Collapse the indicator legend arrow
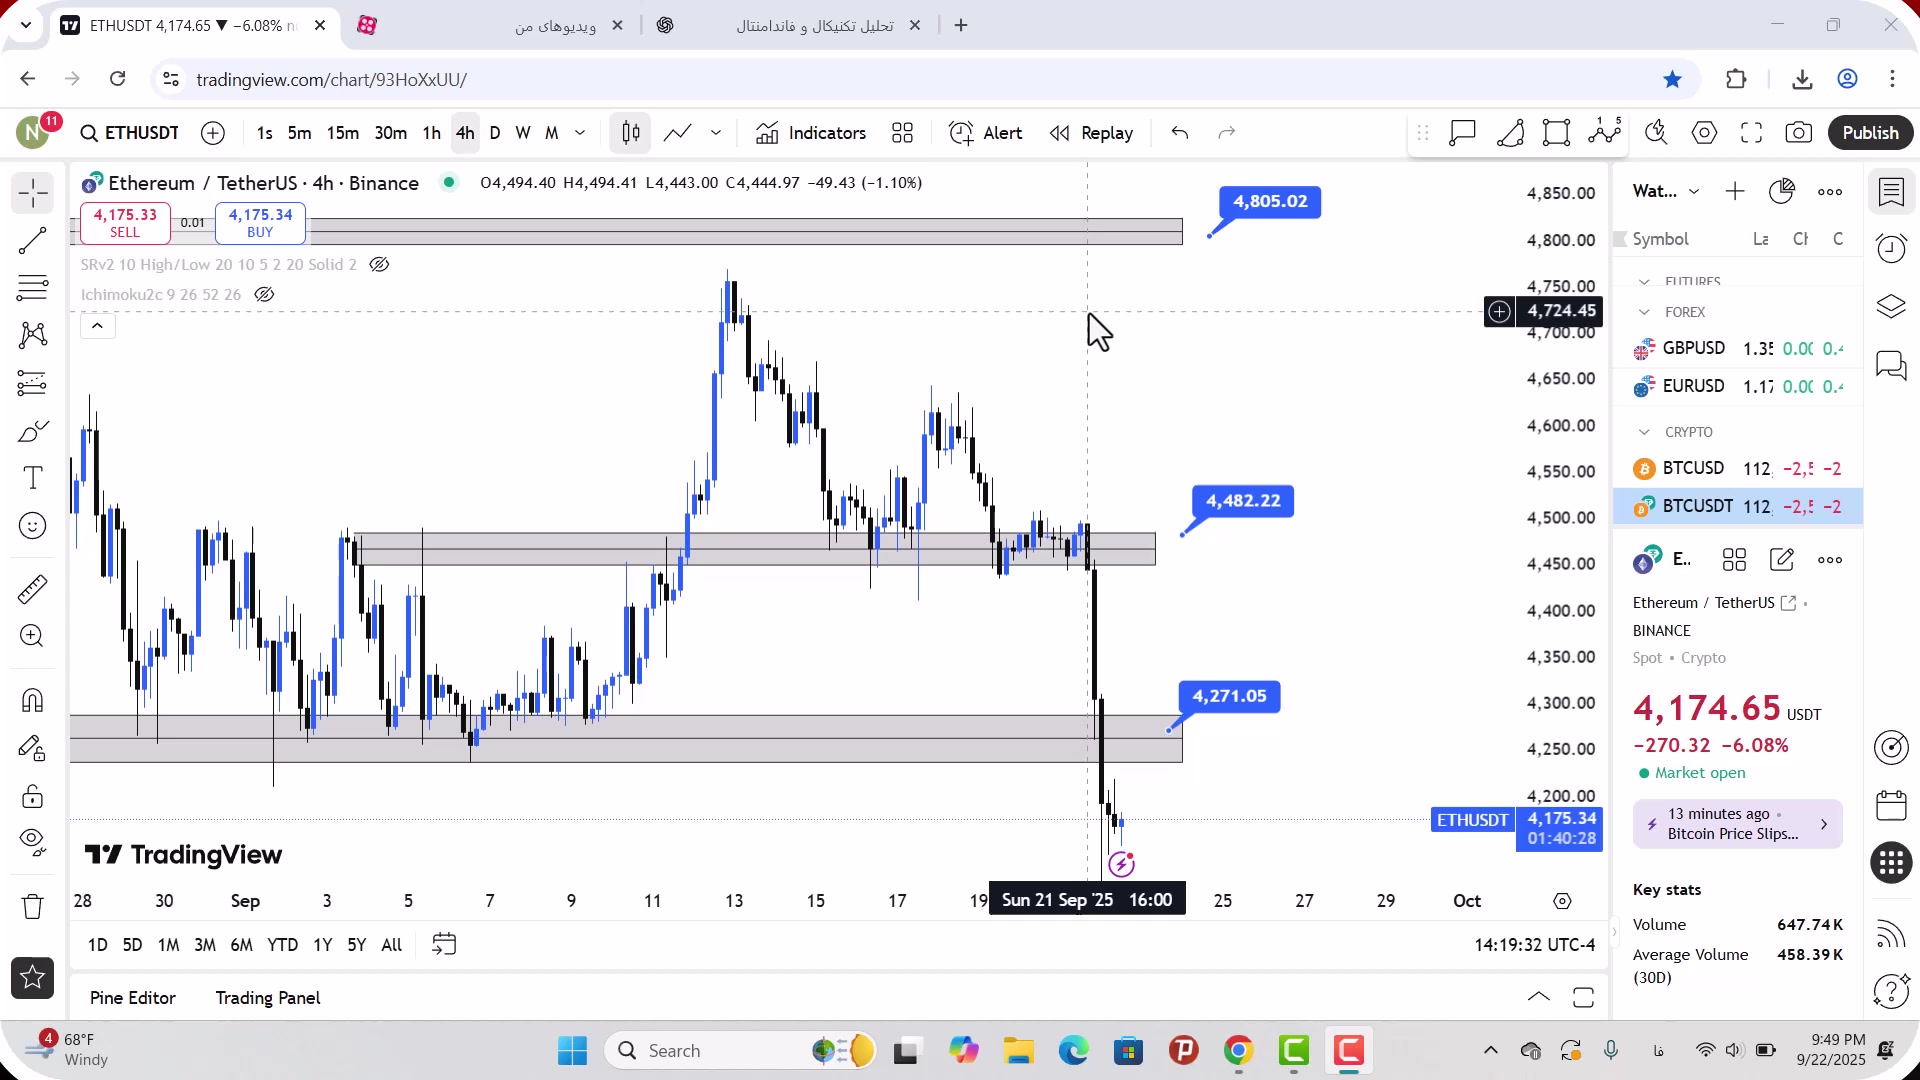Screen dimensions: 1920x1080 pos(97,326)
